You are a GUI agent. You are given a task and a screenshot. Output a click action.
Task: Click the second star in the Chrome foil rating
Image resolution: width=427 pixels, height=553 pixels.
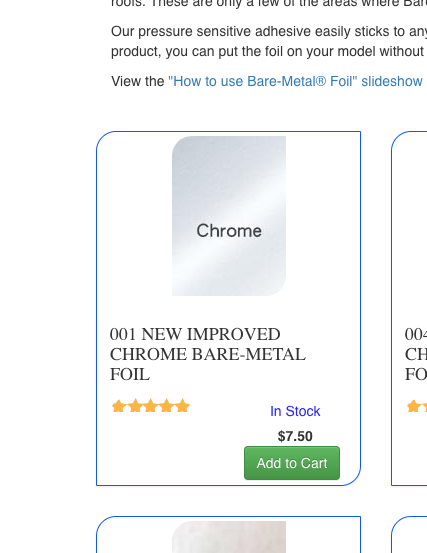point(135,406)
